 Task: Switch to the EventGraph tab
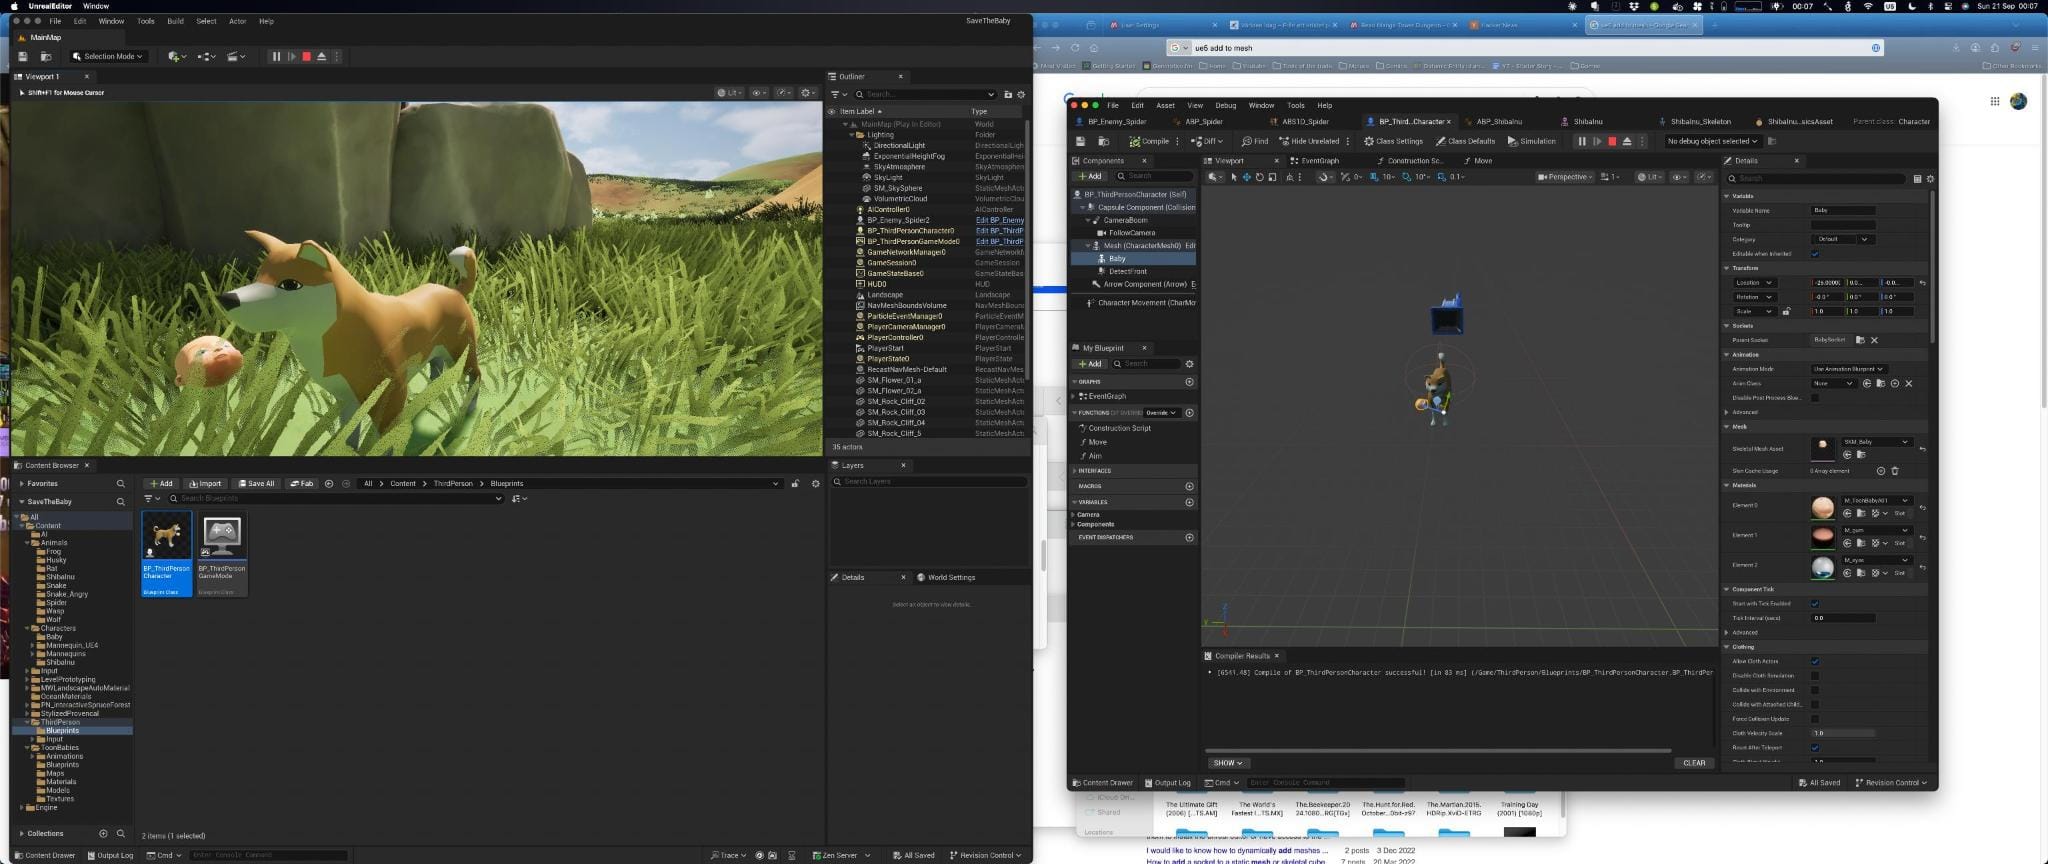pyautogui.click(x=1319, y=161)
